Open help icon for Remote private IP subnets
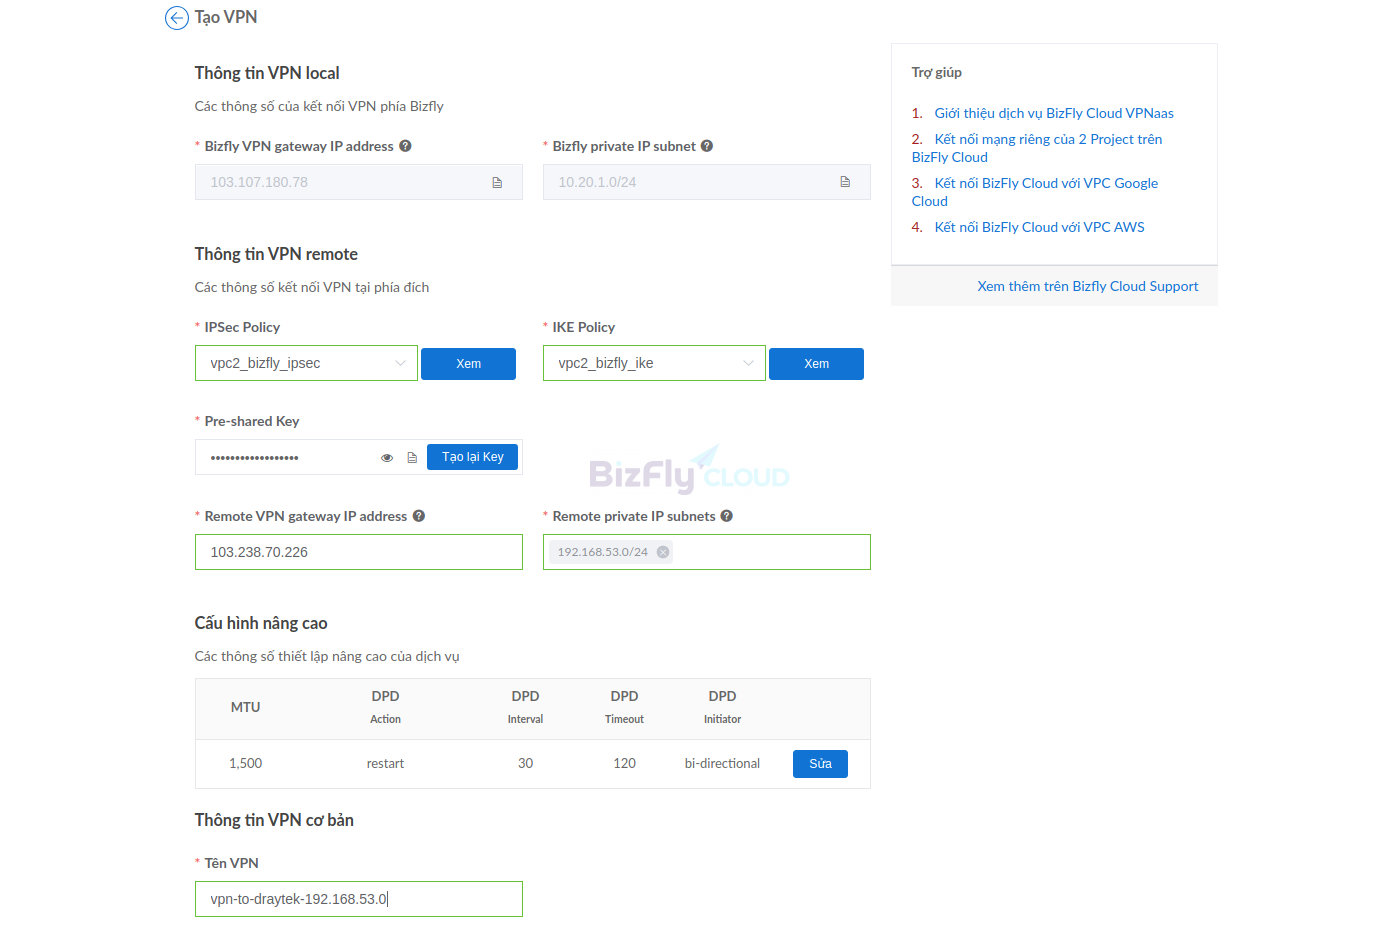 (x=727, y=516)
